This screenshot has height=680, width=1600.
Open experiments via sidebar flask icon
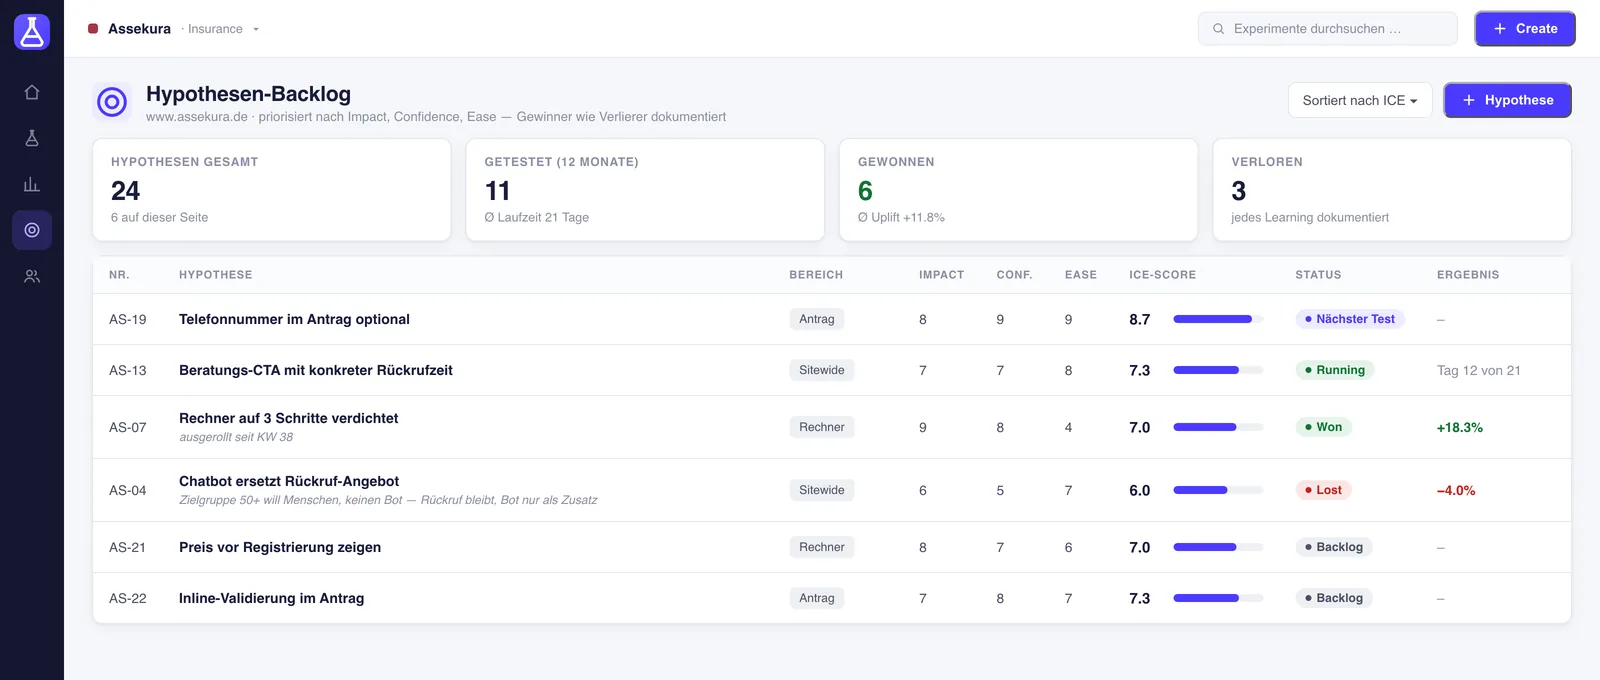coord(32,138)
